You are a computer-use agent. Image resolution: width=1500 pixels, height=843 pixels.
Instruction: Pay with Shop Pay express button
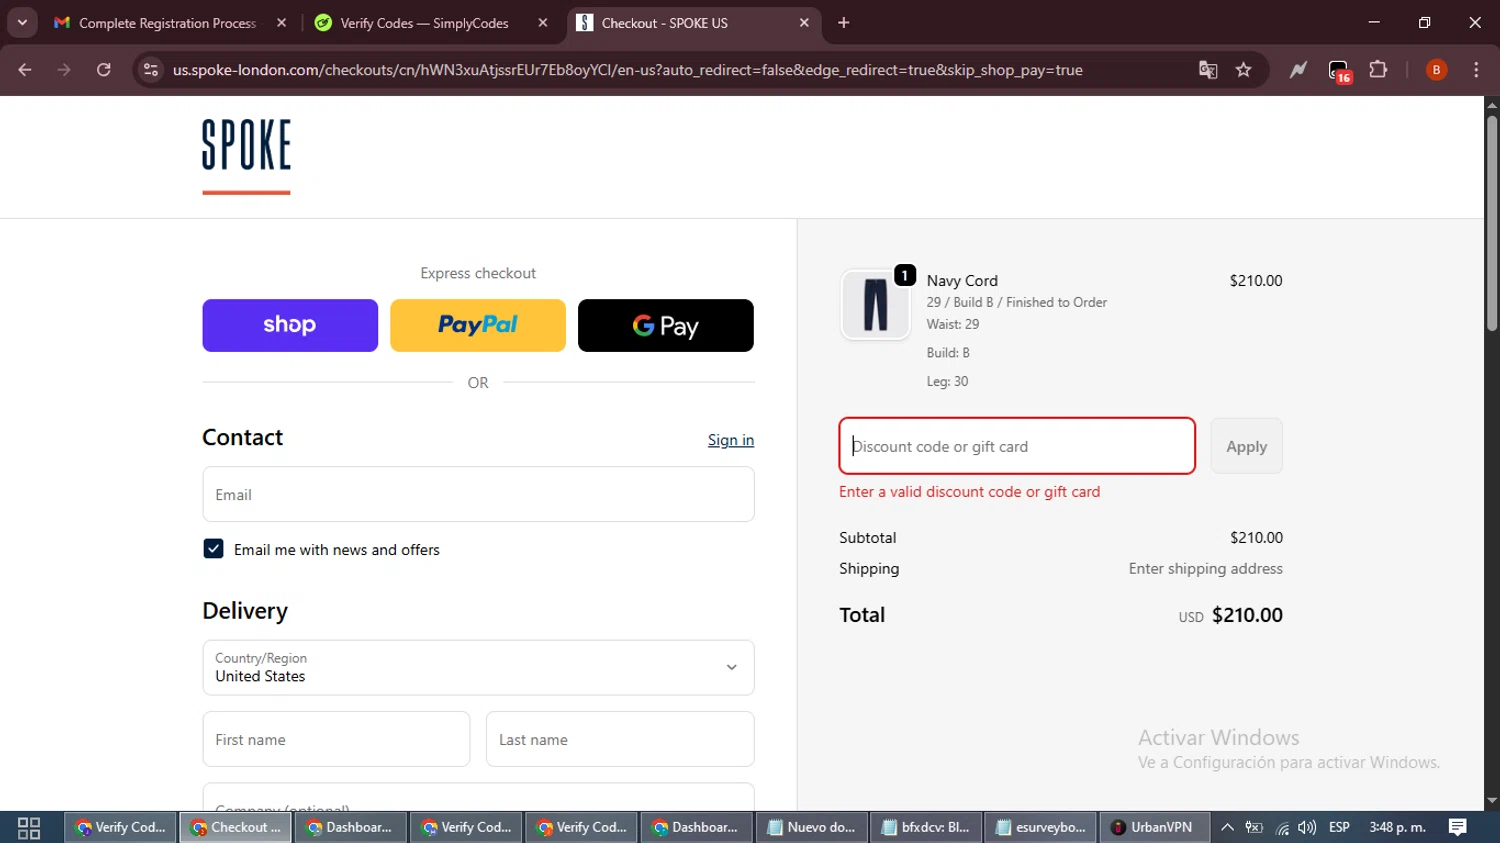click(290, 325)
